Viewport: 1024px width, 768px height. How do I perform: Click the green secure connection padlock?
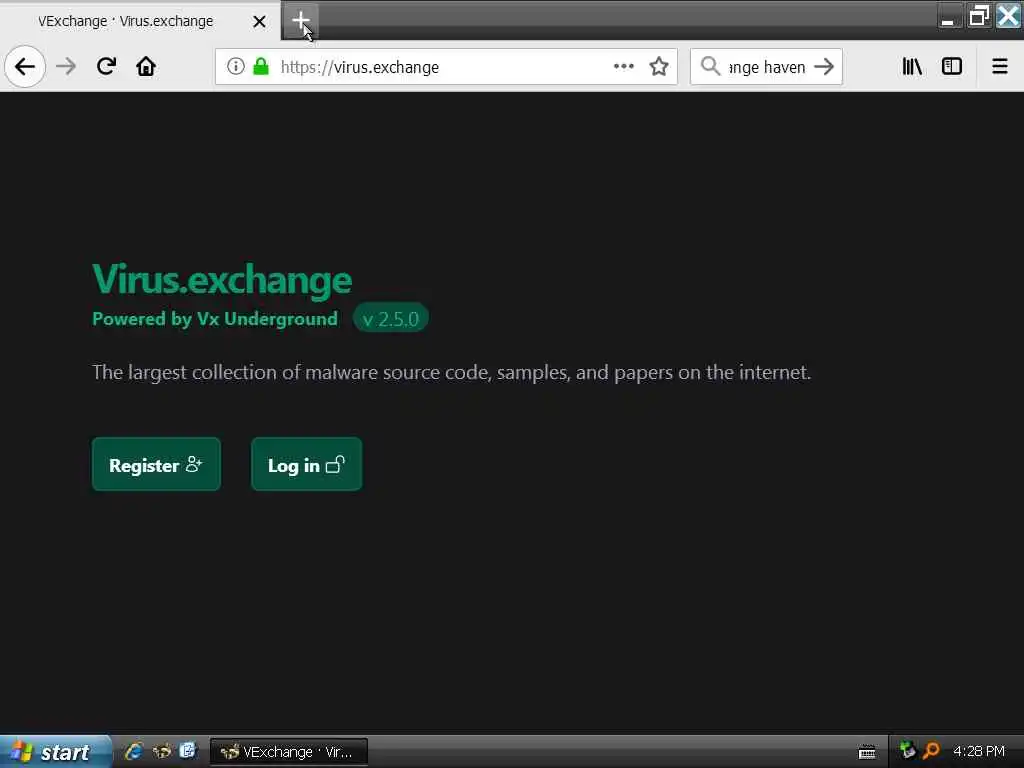point(261,67)
